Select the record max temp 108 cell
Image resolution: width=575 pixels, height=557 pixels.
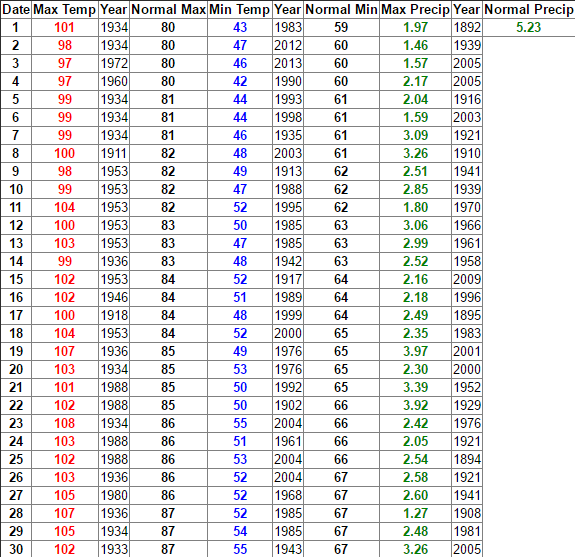pos(65,423)
